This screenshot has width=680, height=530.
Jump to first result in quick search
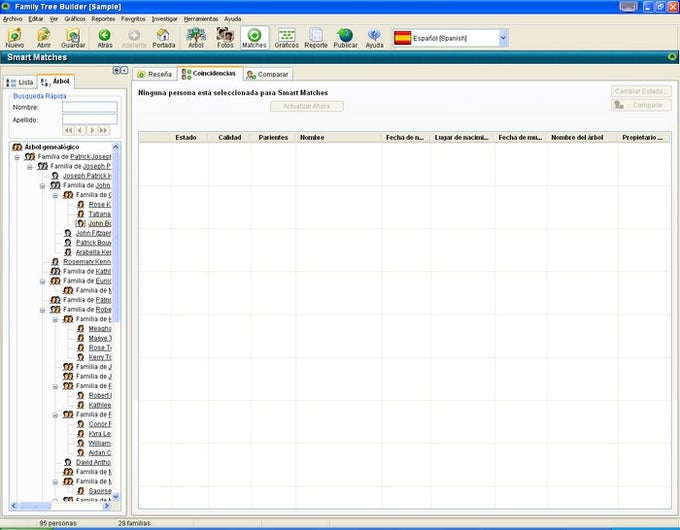[x=69, y=131]
